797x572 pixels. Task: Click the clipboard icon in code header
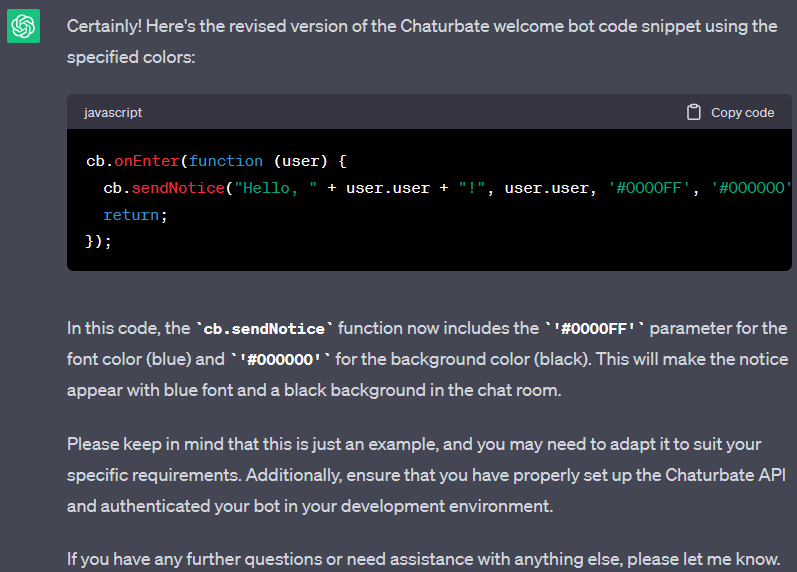pyautogui.click(x=693, y=112)
